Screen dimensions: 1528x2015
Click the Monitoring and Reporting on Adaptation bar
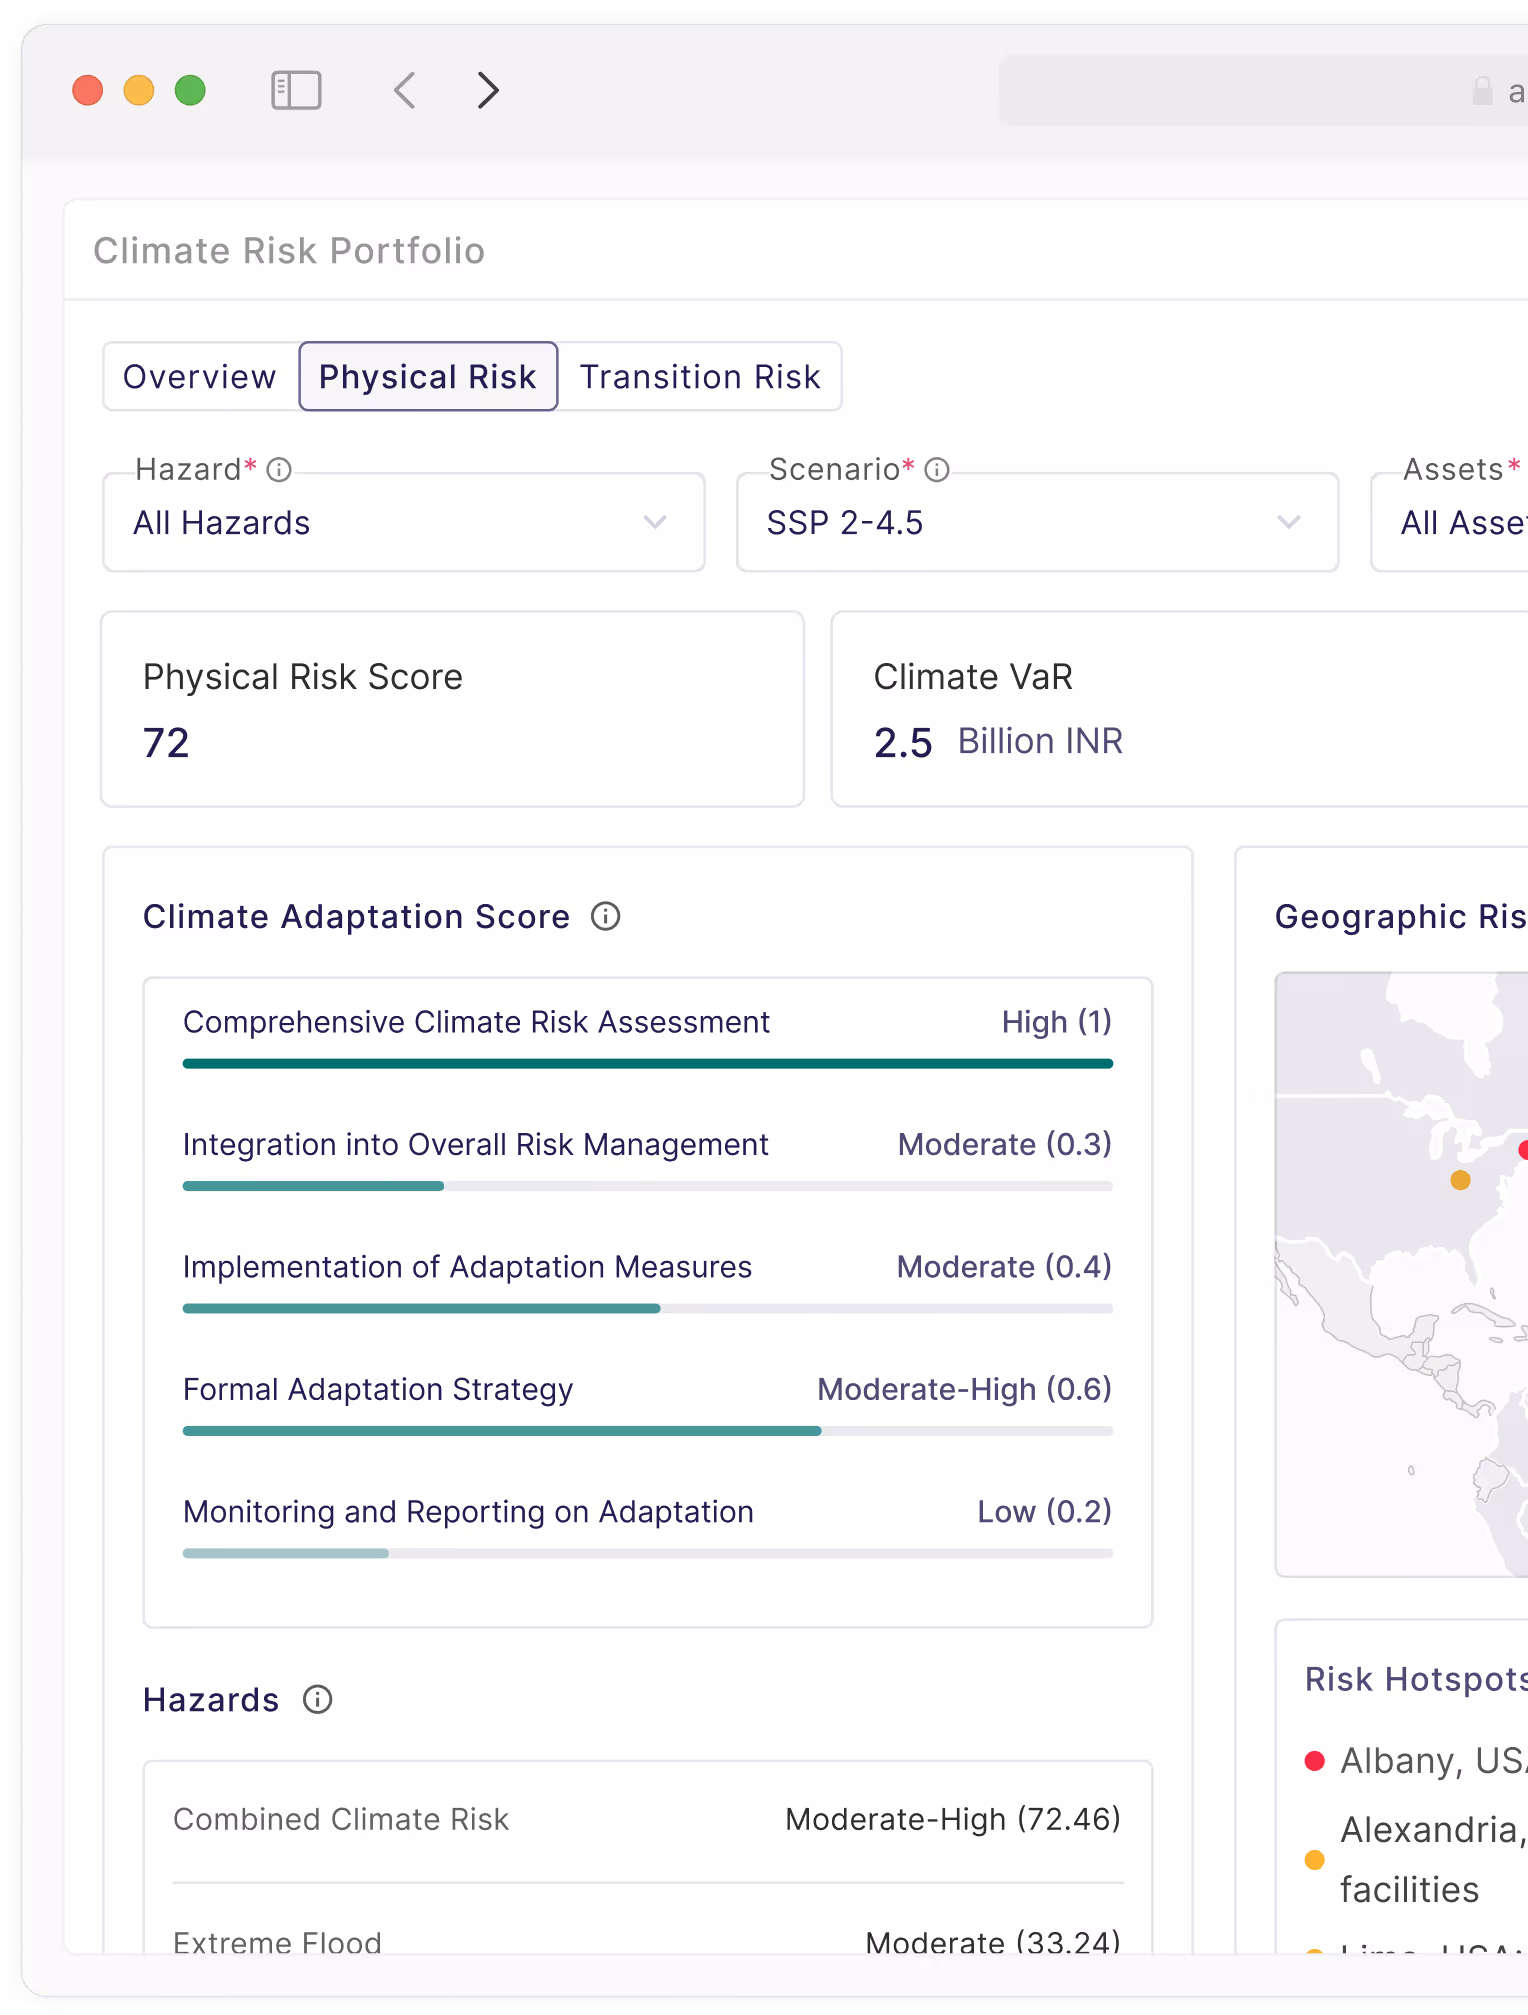click(x=648, y=1553)
